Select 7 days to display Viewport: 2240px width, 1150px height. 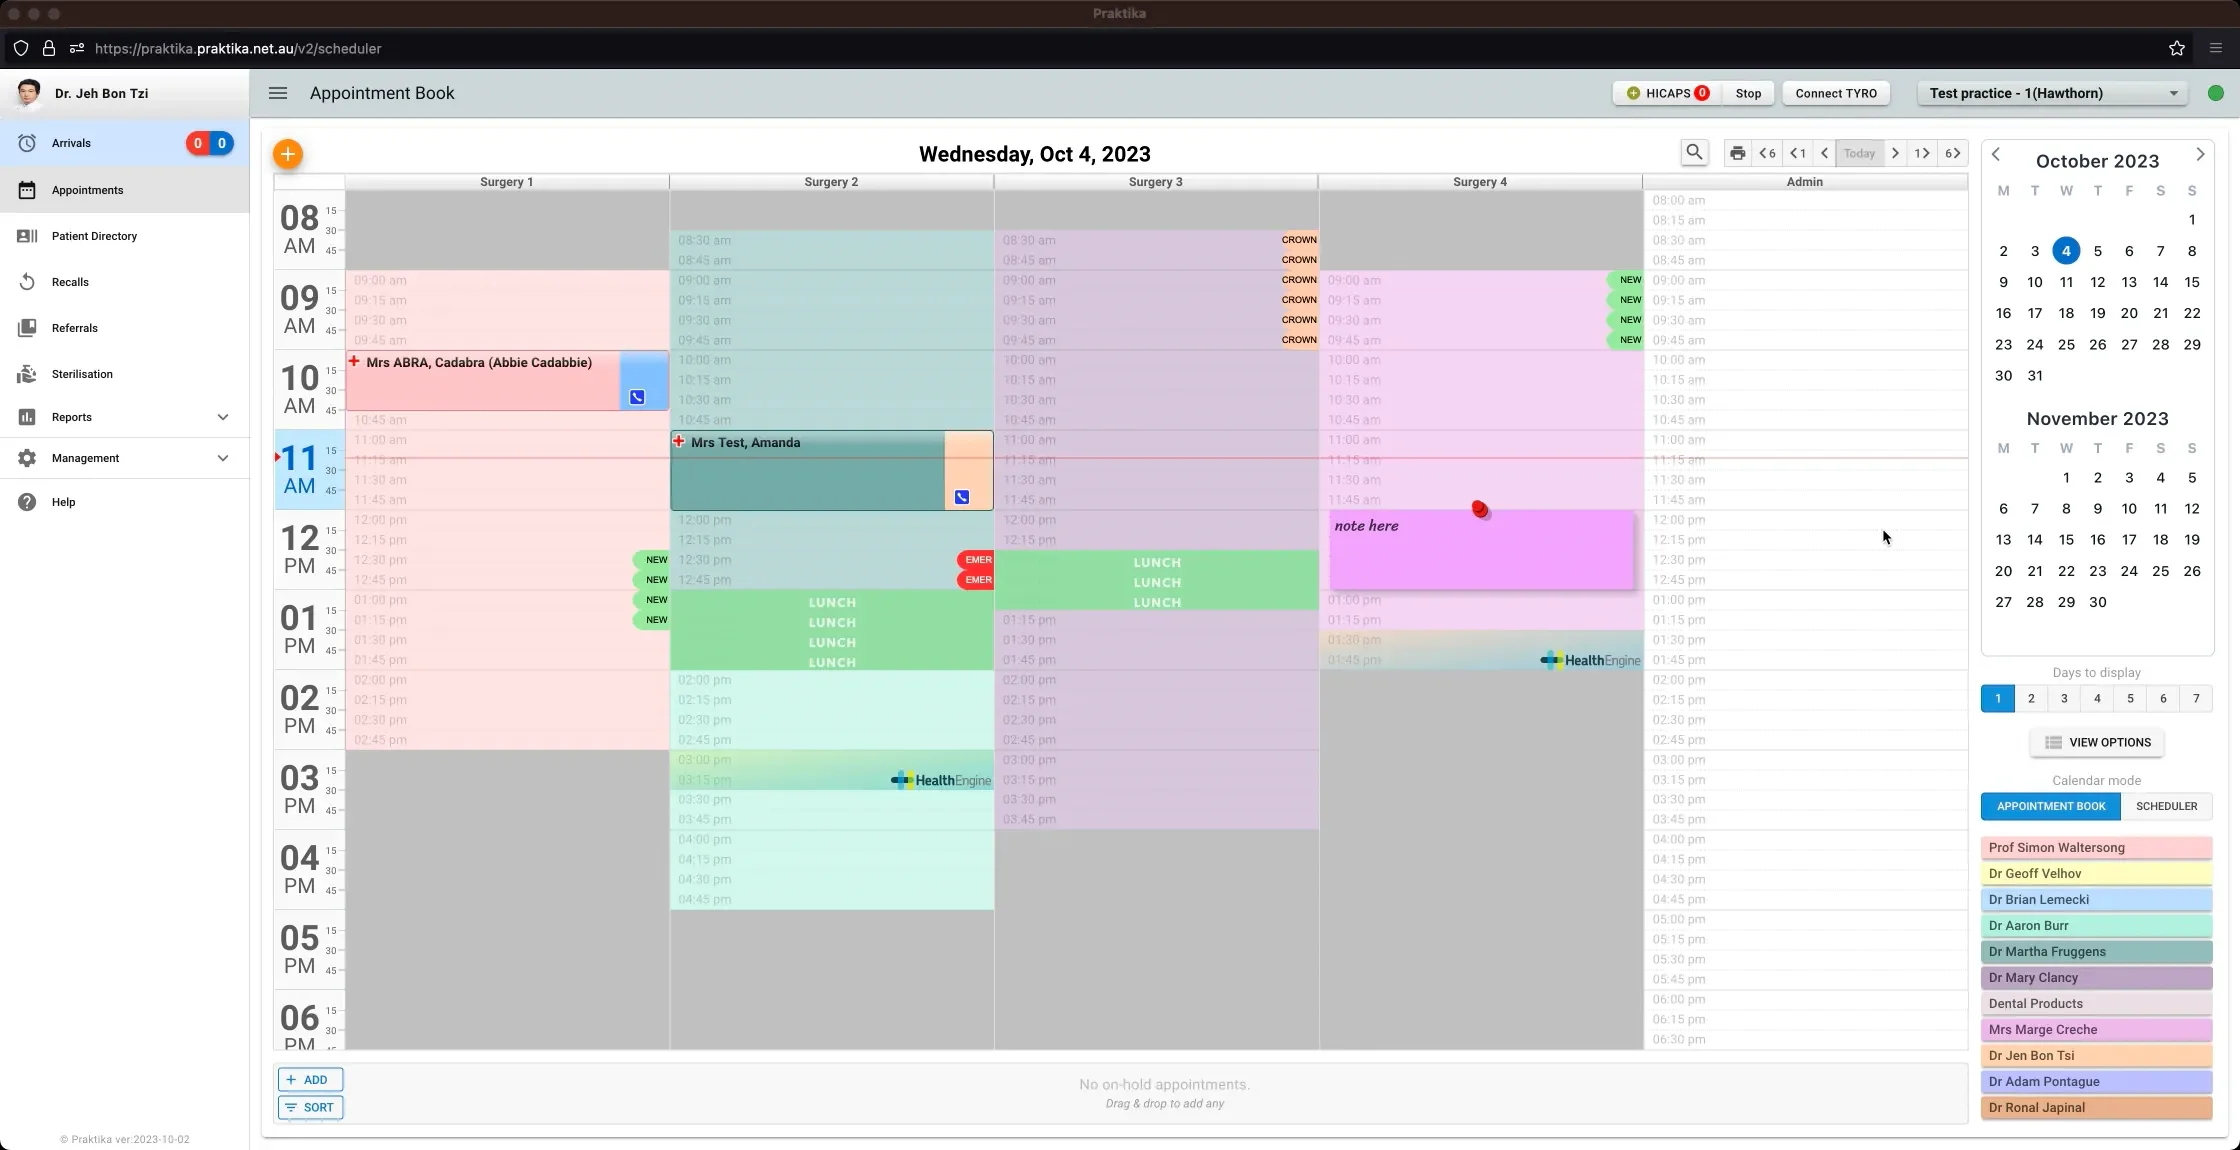tap(2196, 699)
